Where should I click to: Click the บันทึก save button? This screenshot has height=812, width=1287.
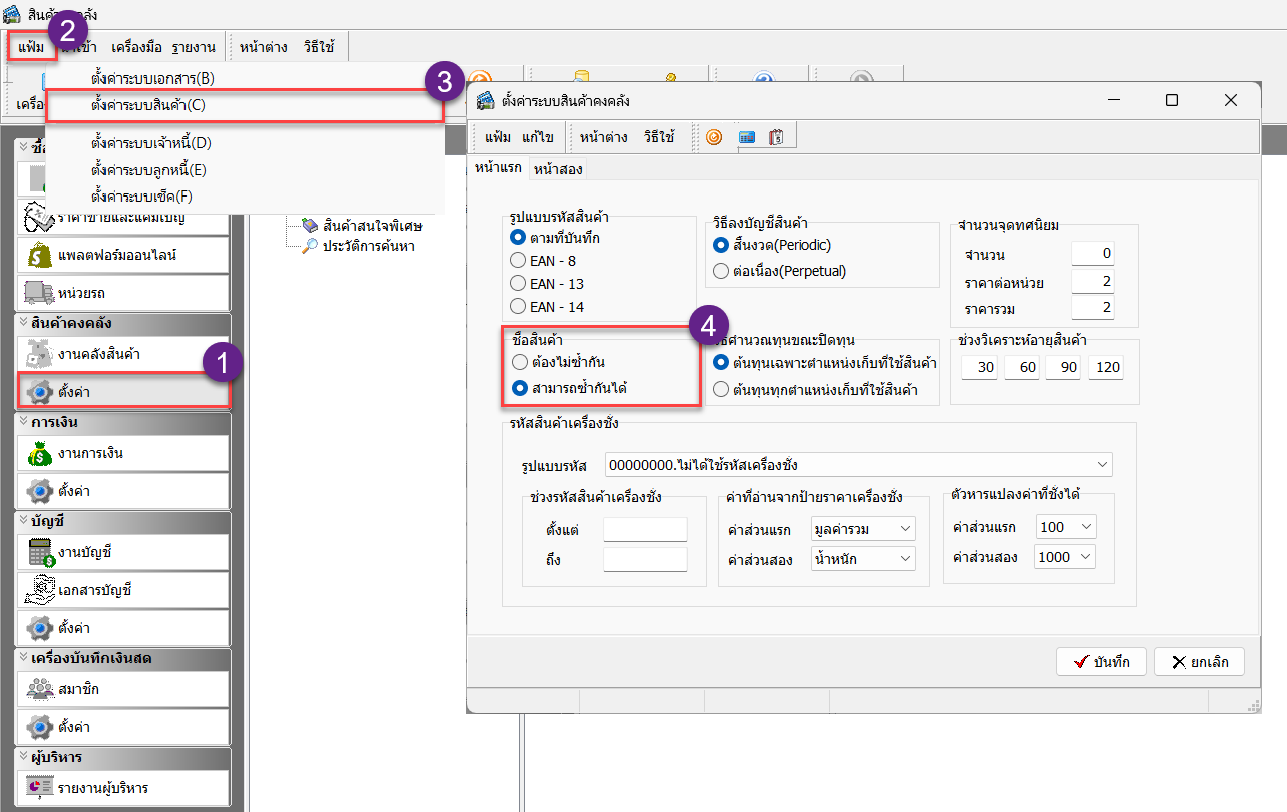pos(1100,662)
